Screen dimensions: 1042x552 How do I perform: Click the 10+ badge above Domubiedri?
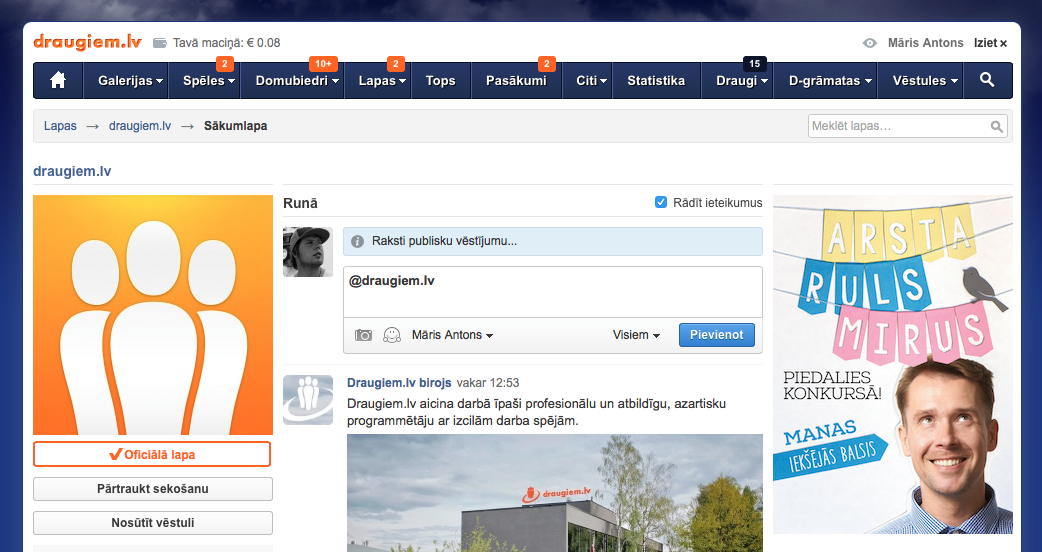click(324, 64)
